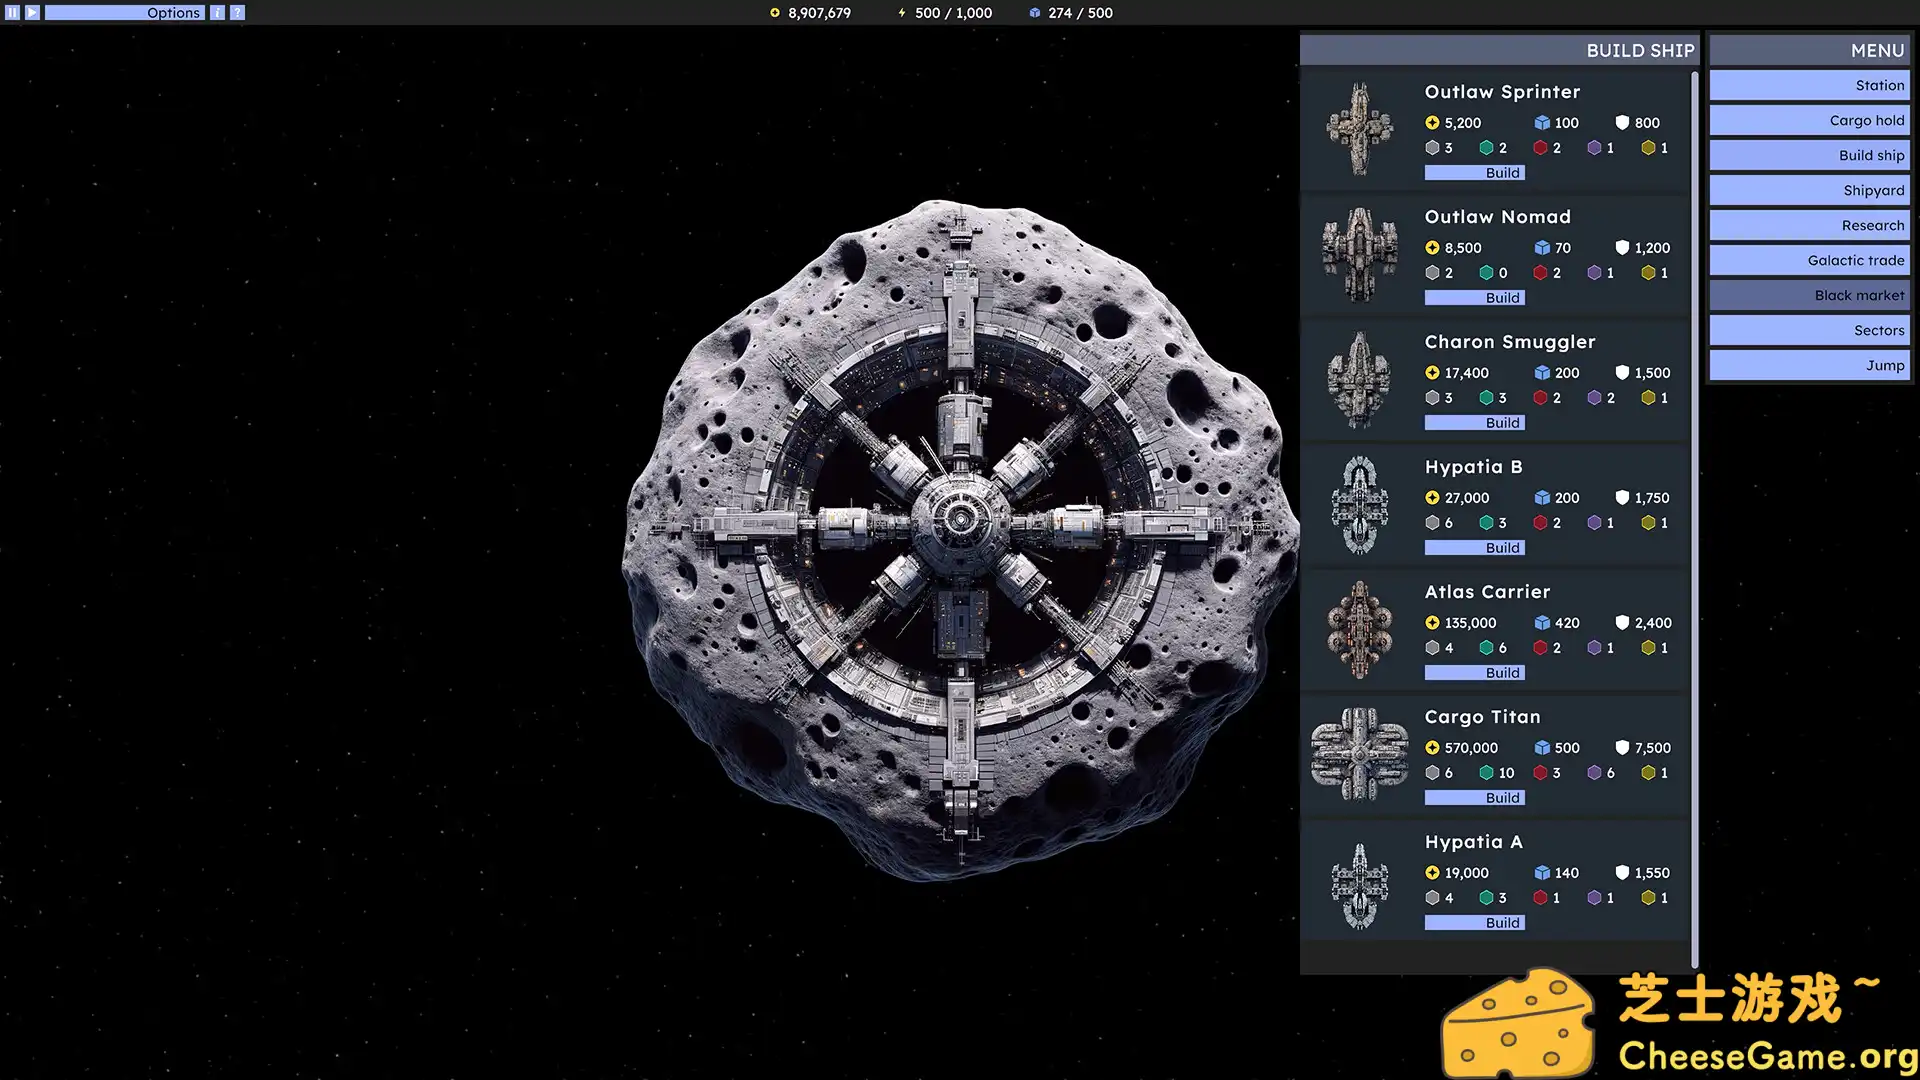Click Hypatia A's blue cargo cube icon

(x=1542, y=873)
